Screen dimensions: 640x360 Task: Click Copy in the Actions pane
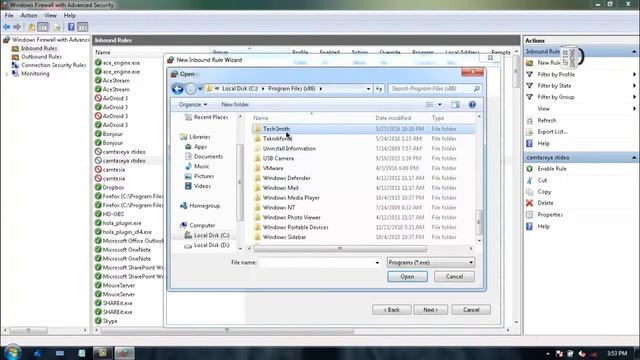coord(544,191)
